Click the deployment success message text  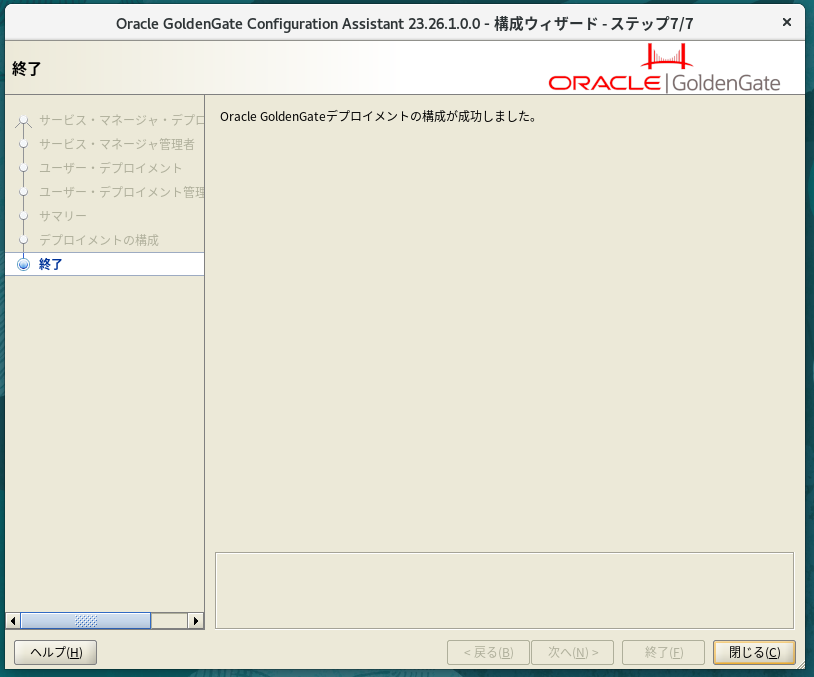(378, 116)
